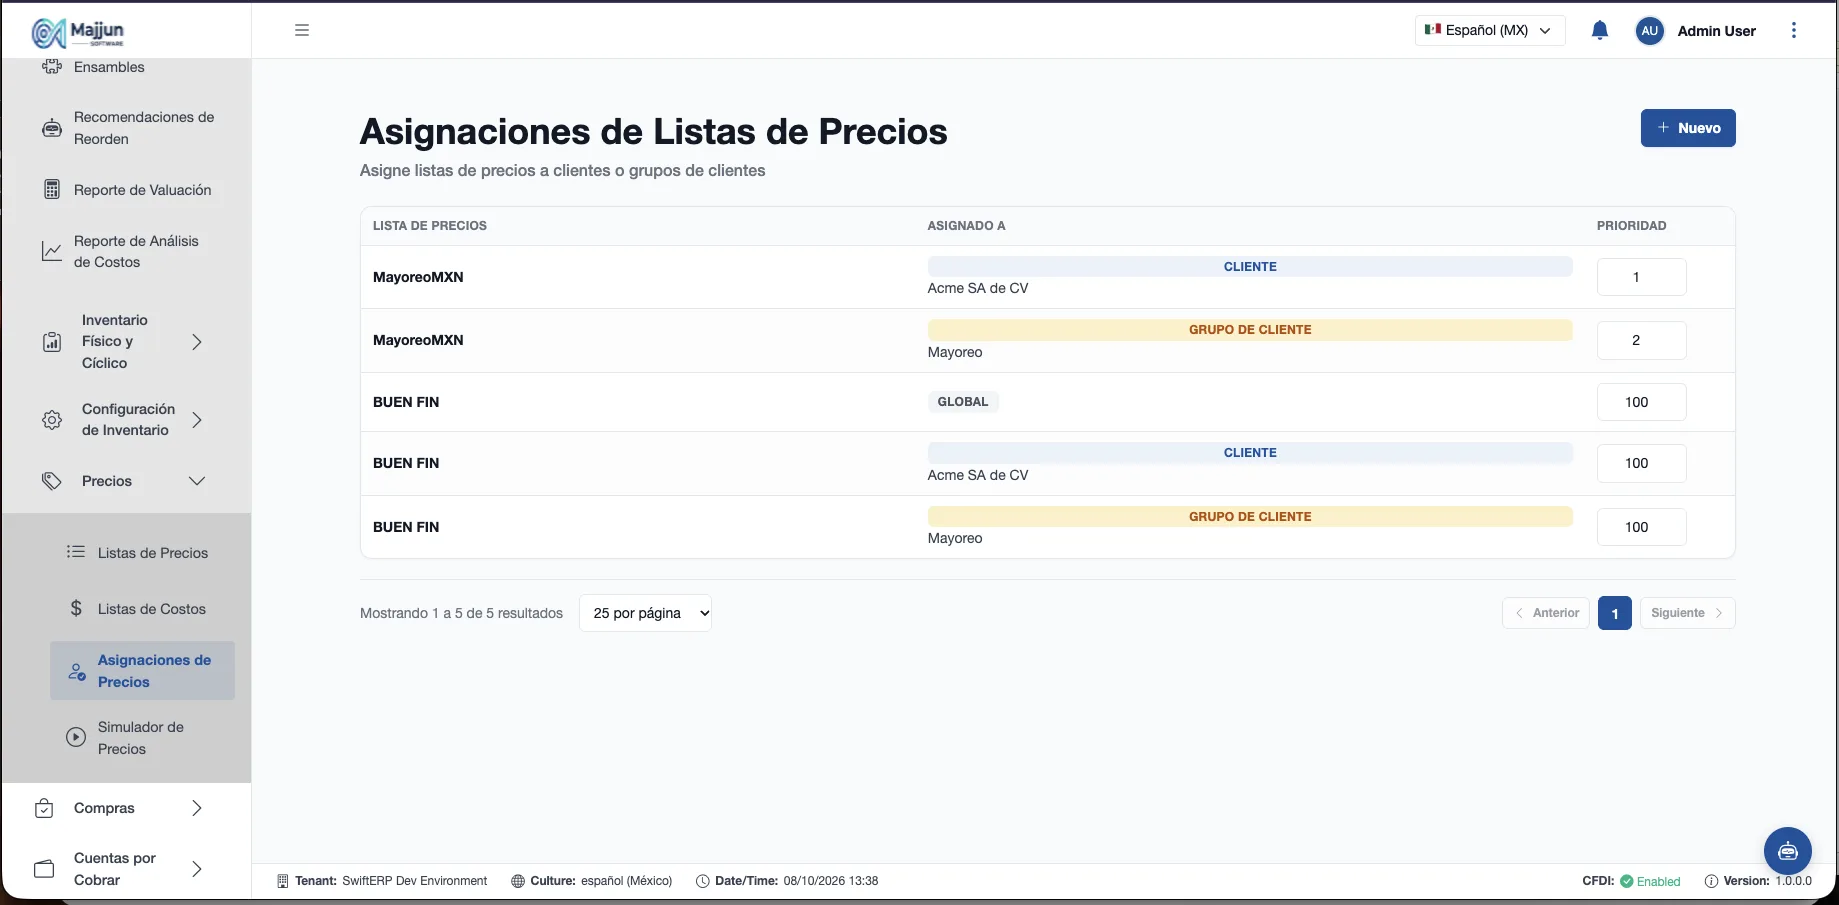Select page 1 in pagination

[1615, 613]
